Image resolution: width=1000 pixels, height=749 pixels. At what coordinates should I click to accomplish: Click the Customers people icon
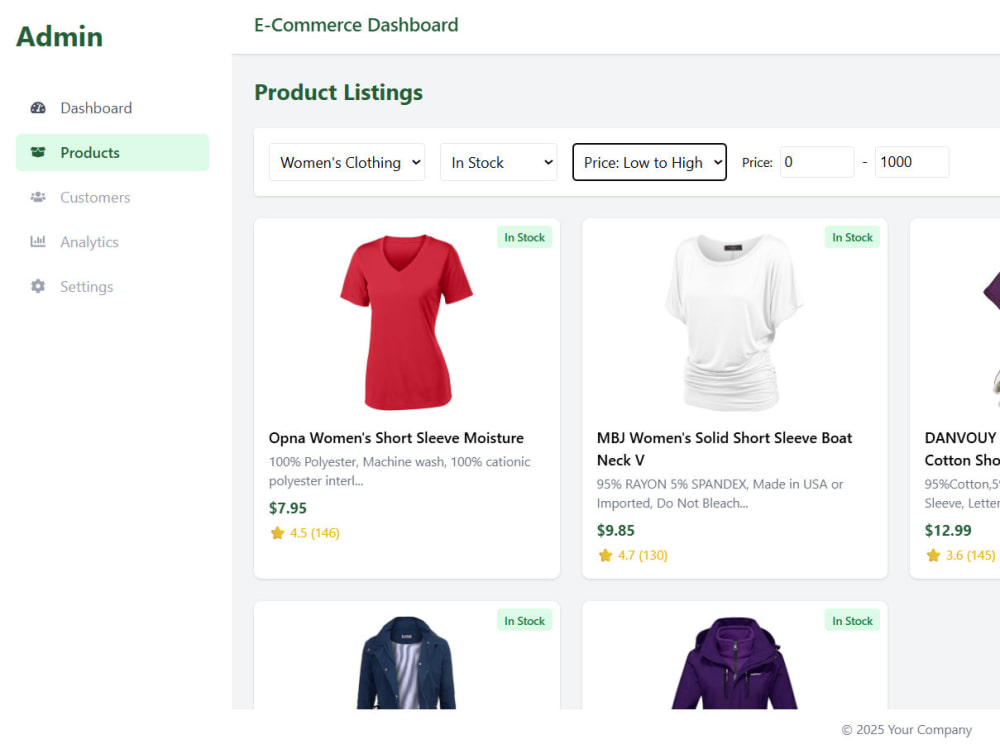pos(38,197)
